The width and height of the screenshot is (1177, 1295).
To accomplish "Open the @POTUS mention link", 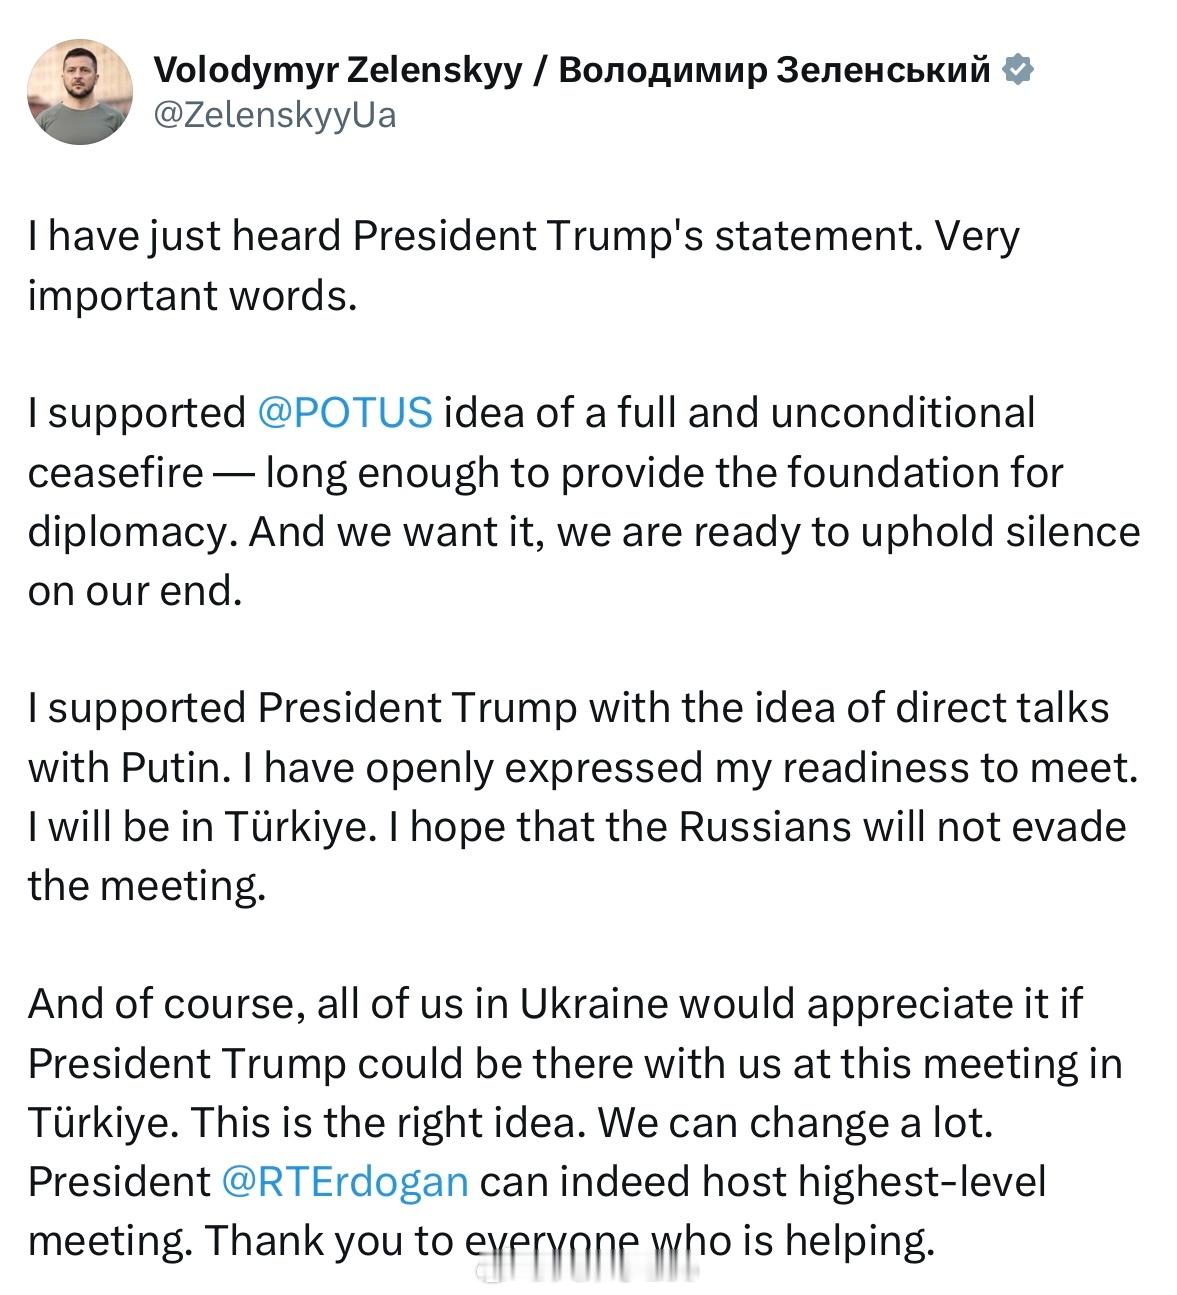I will coord(345,412).
